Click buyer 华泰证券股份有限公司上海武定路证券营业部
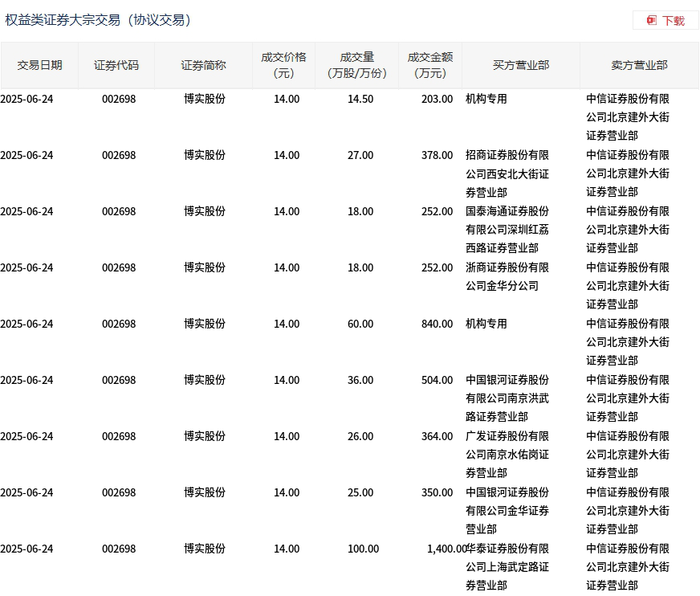Viewport: 700px width, 596px height. pos(507,567)
